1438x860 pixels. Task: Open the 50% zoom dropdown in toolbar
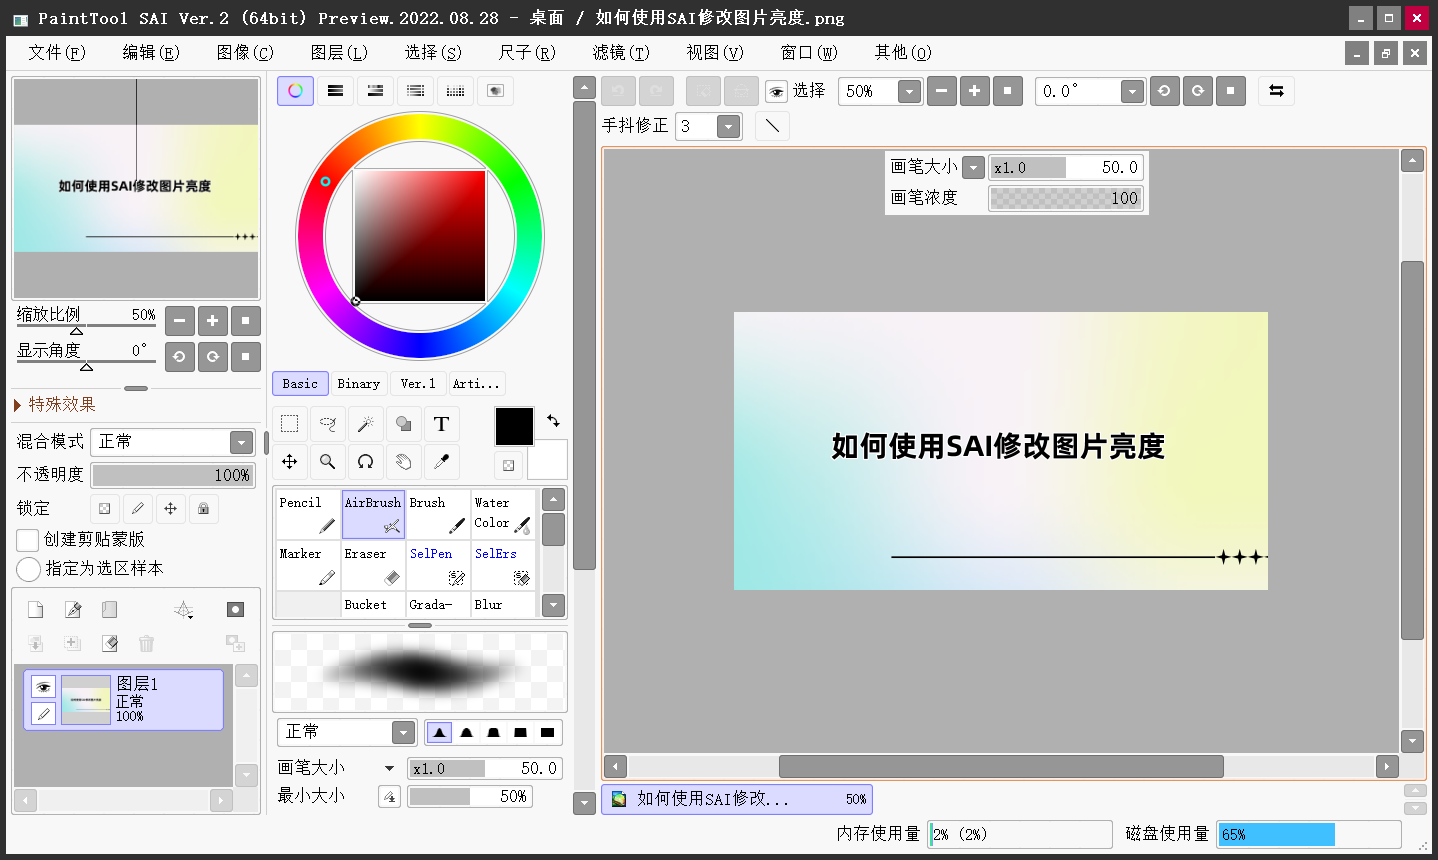click(x=909, y=92)
